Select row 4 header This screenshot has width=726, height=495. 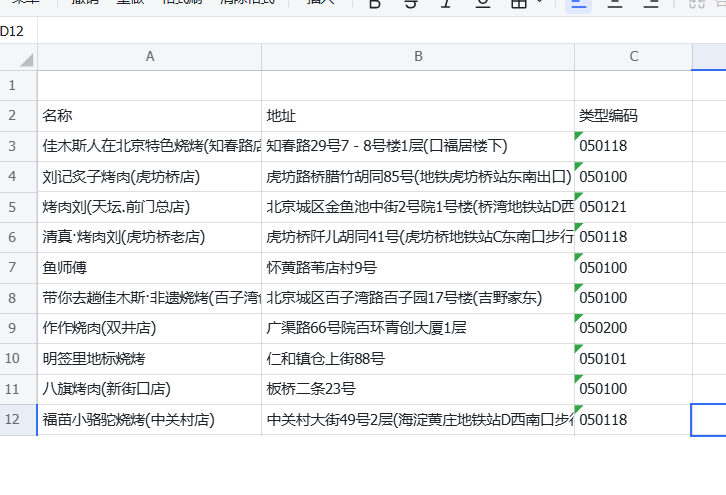point(19,176)
